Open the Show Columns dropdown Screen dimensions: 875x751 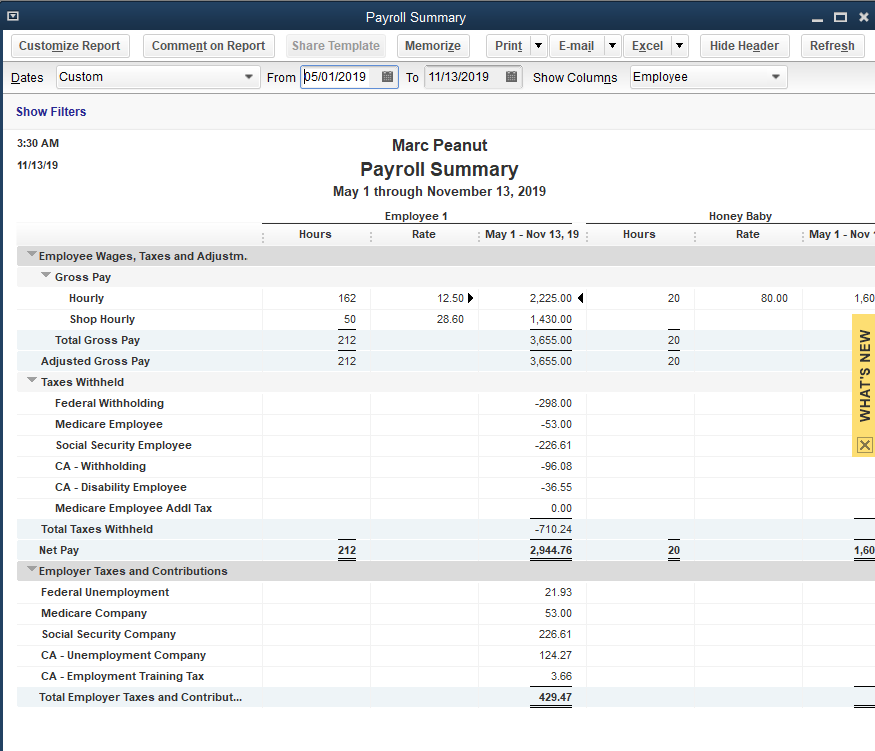(708, 78)
